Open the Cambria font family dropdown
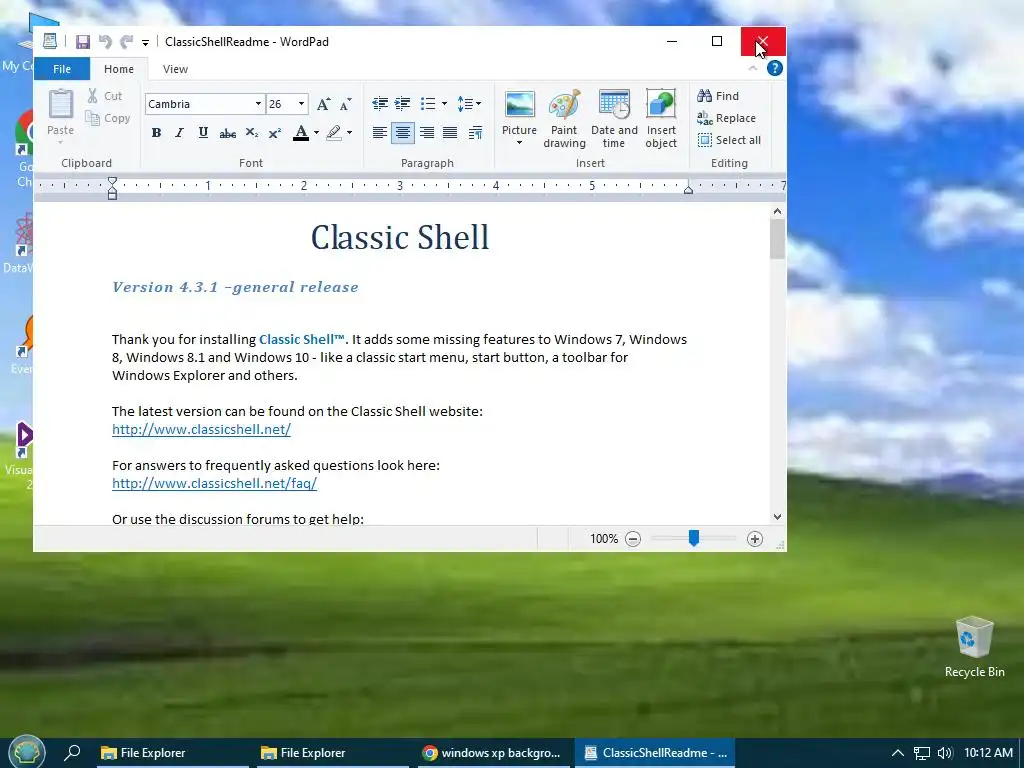The width and height of the screenshot is (1024, 768). (x=258, y=104)
